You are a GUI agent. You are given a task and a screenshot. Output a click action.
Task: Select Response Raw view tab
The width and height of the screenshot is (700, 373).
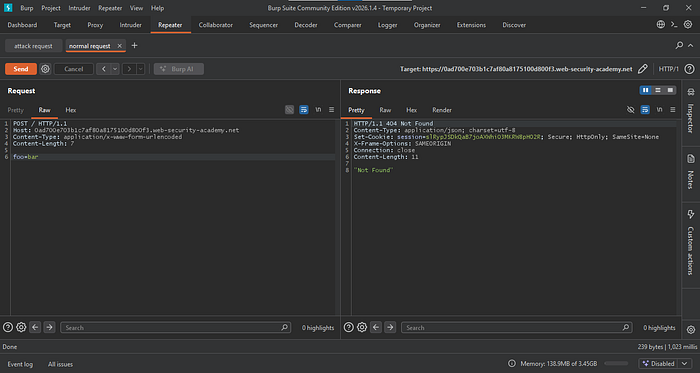click(x=385, y=110)
